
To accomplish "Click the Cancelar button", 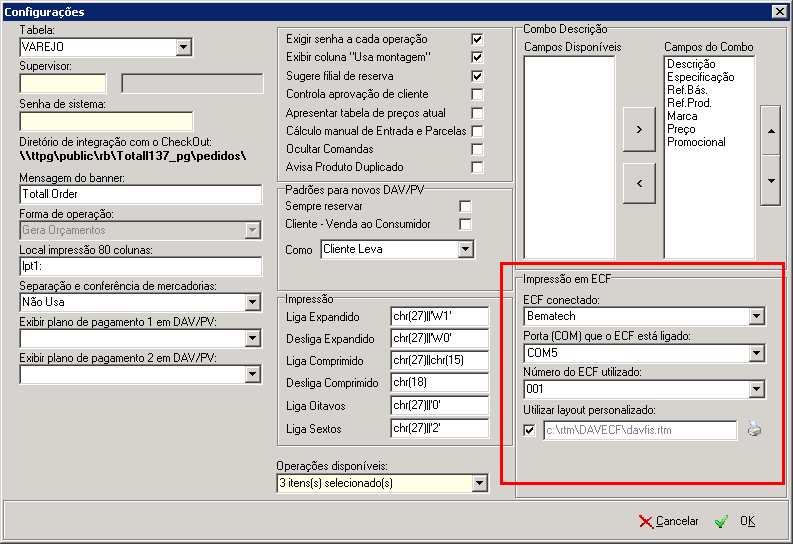I will (669, 521).
